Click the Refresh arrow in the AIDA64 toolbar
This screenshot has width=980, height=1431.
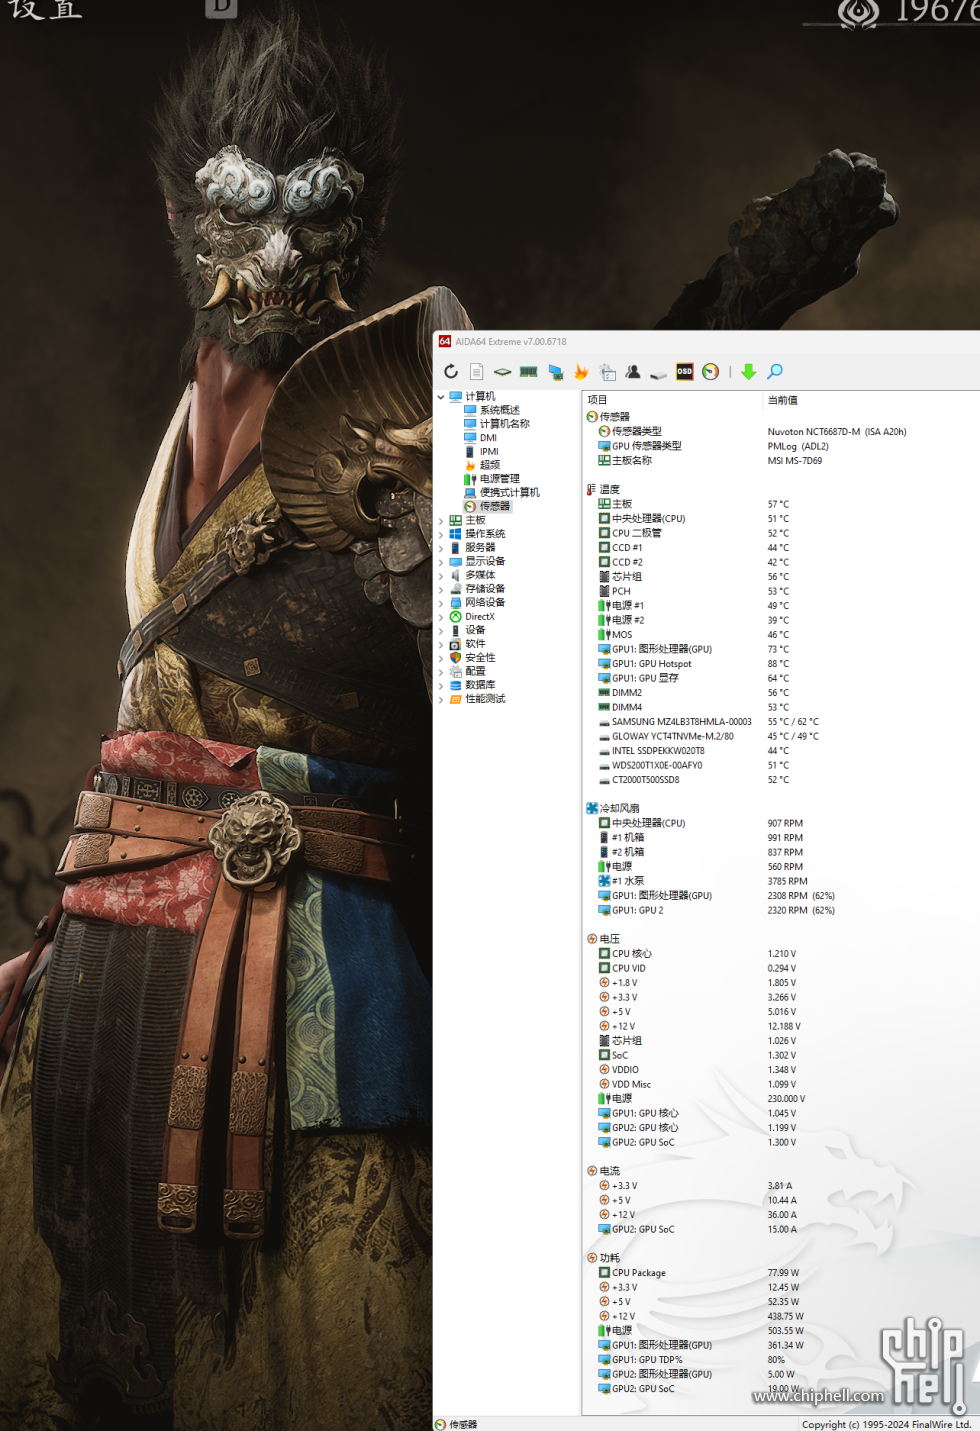(451, 372)
